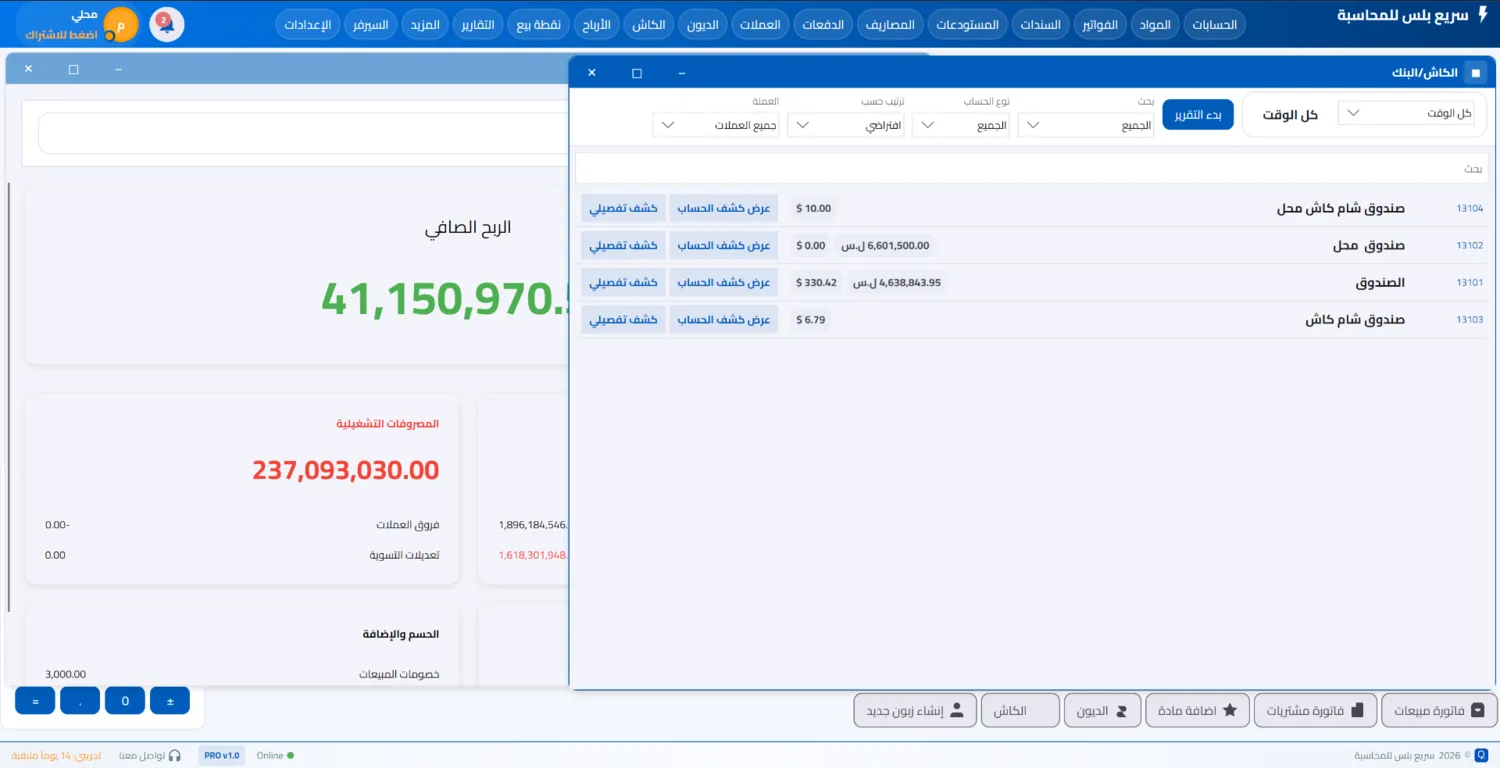Open the نقطة بيع menu
This screenshot has height=768, width=1500.
(539, 25)
